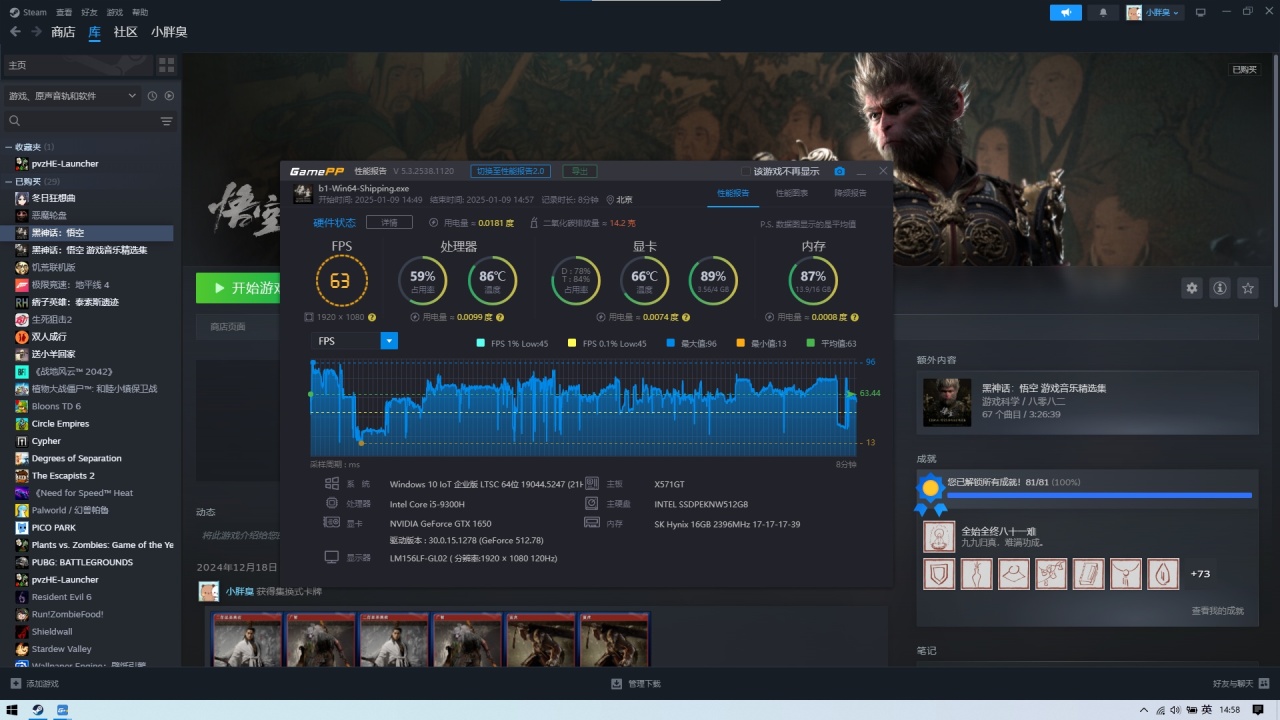Screen dimensions: 1280x720
Task: Click 已购买 badge on game banner
Action: click(x=1245, y=70)
